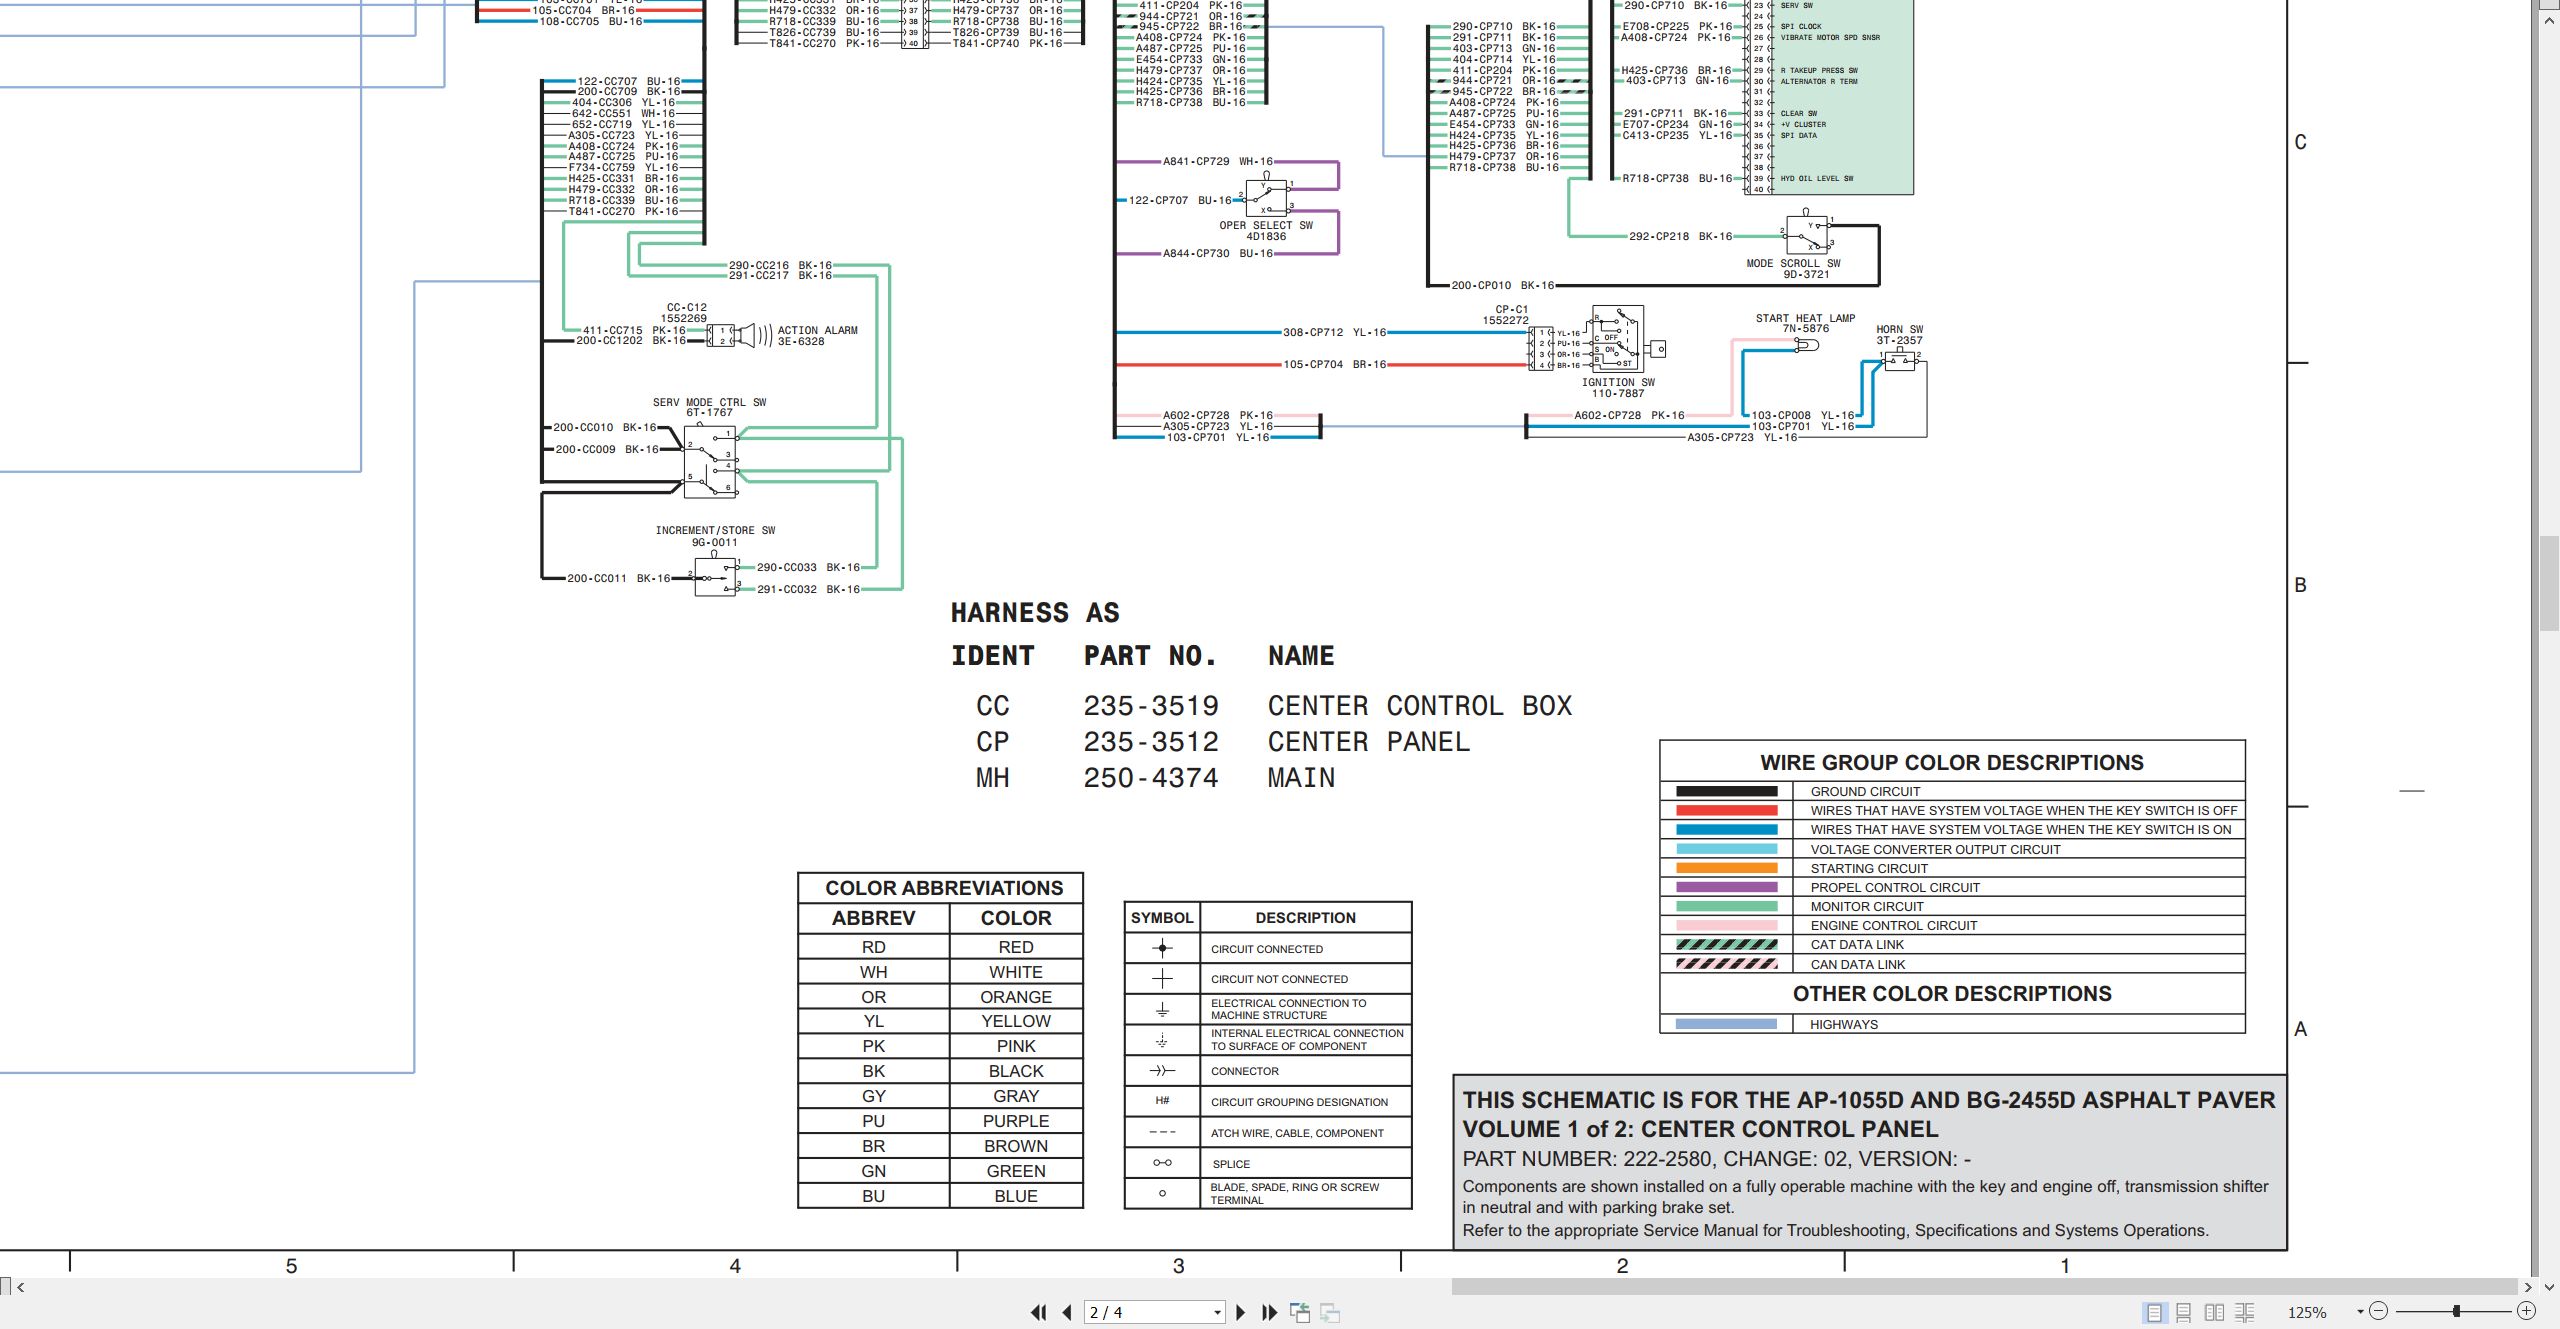Switch to two-page continuous layout
2560x1329 pixels.
tap(2244, 1312)
